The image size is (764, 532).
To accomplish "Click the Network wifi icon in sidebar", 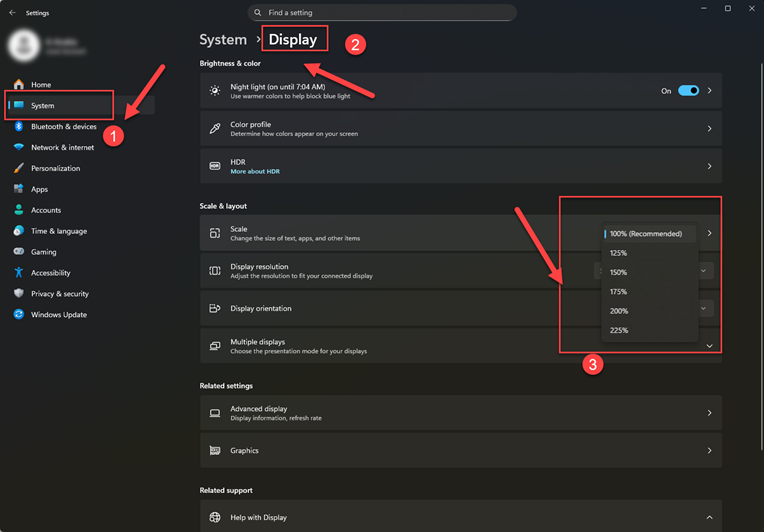I will 19,147.
